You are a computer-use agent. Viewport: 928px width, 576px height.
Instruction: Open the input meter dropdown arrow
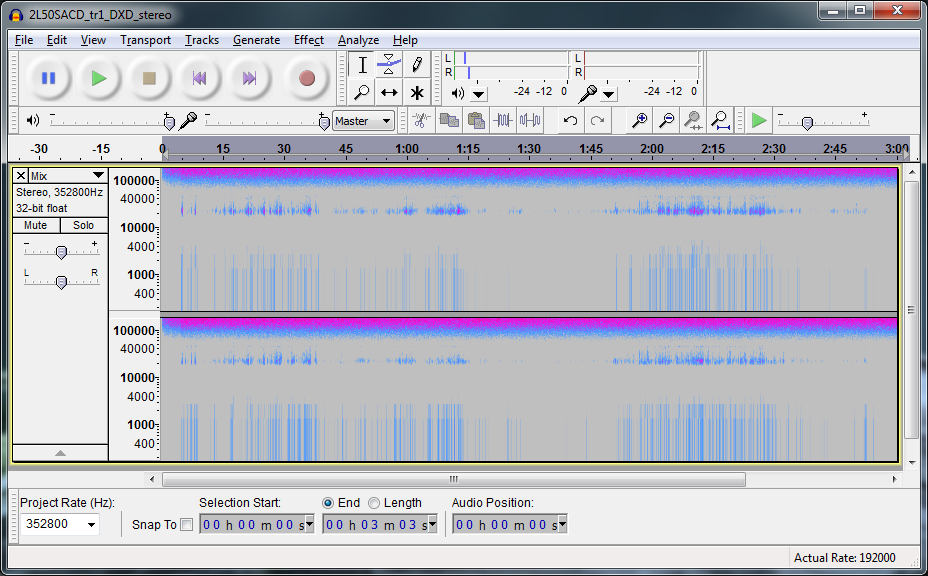click(x=608, y=94)
